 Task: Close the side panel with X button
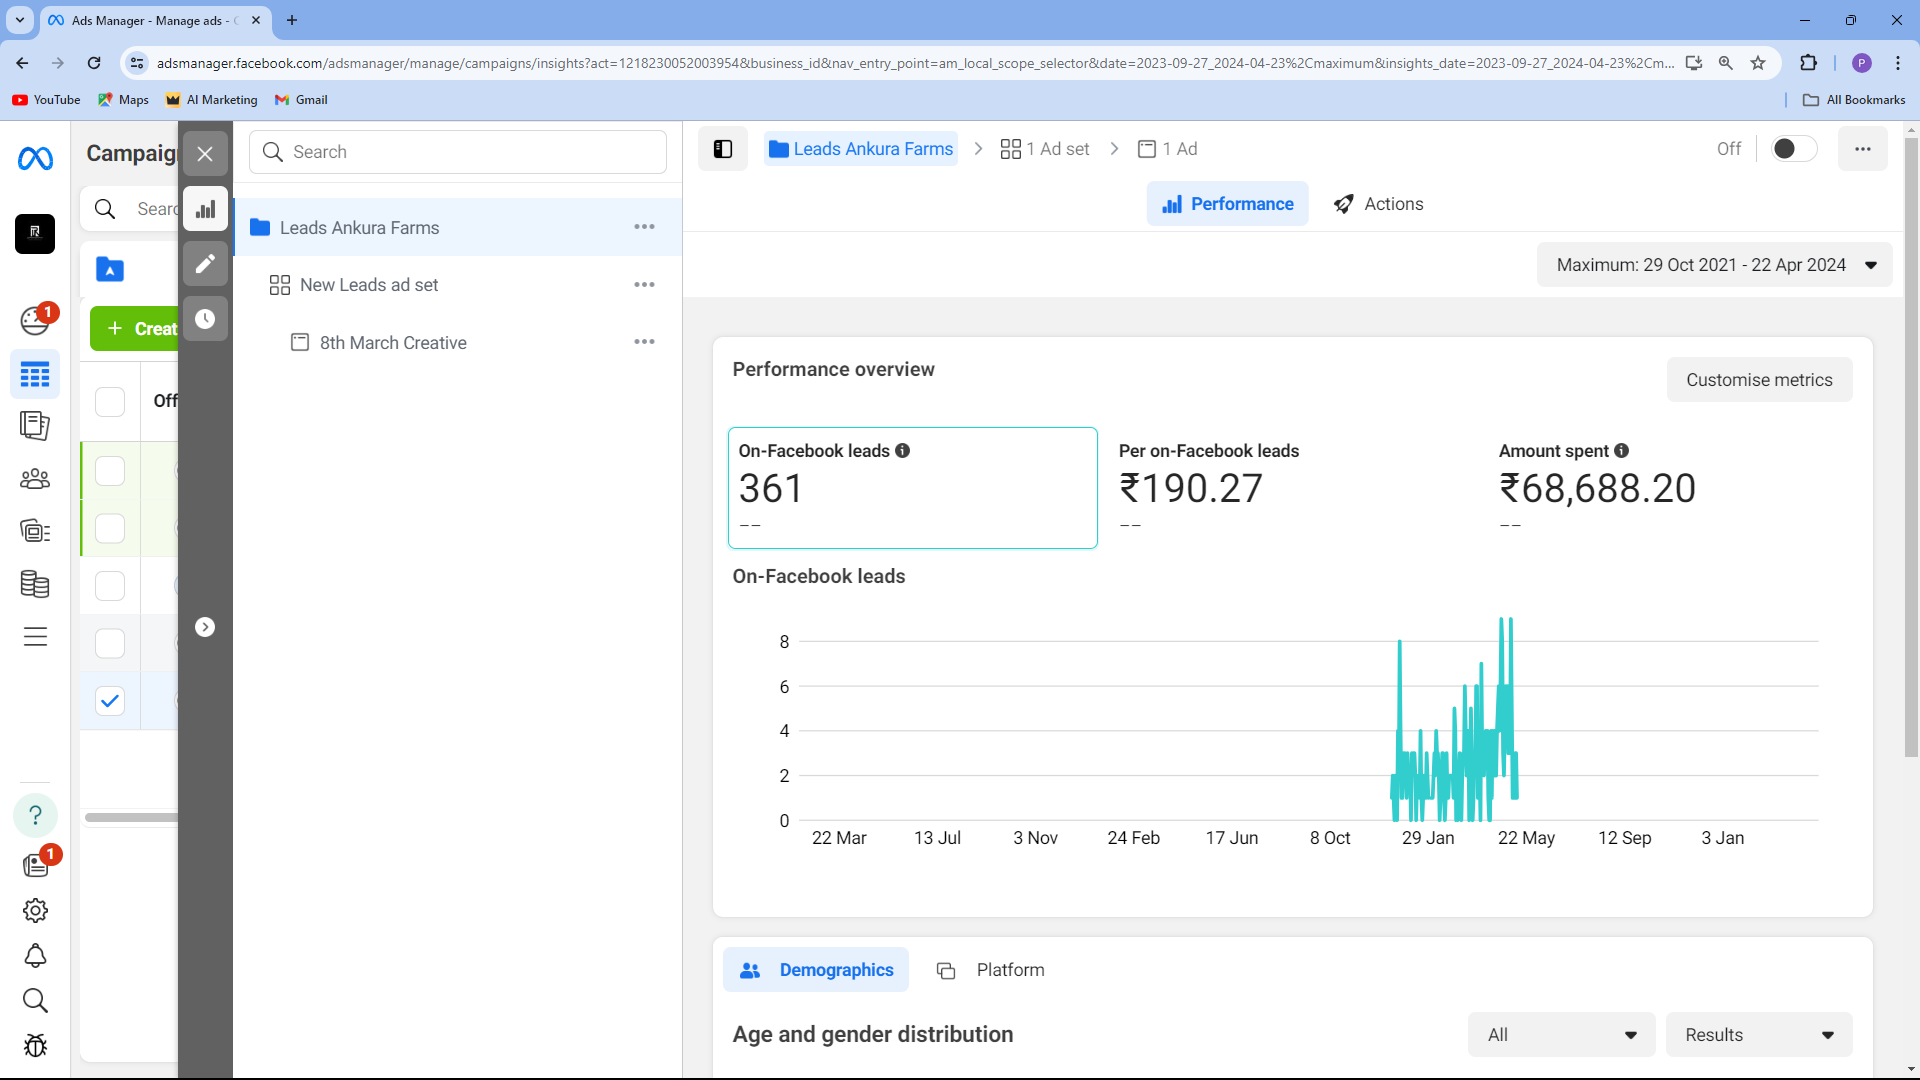[205, 153]
